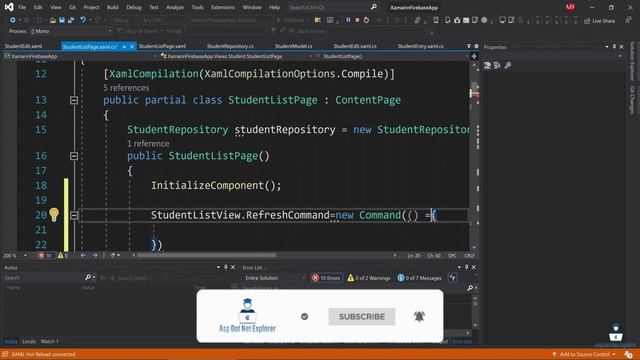Viewport: 640px width, 360px height.
Task: Click the editor vertical scrollbar
Action: pyautogui.click(x=474, y=155)
